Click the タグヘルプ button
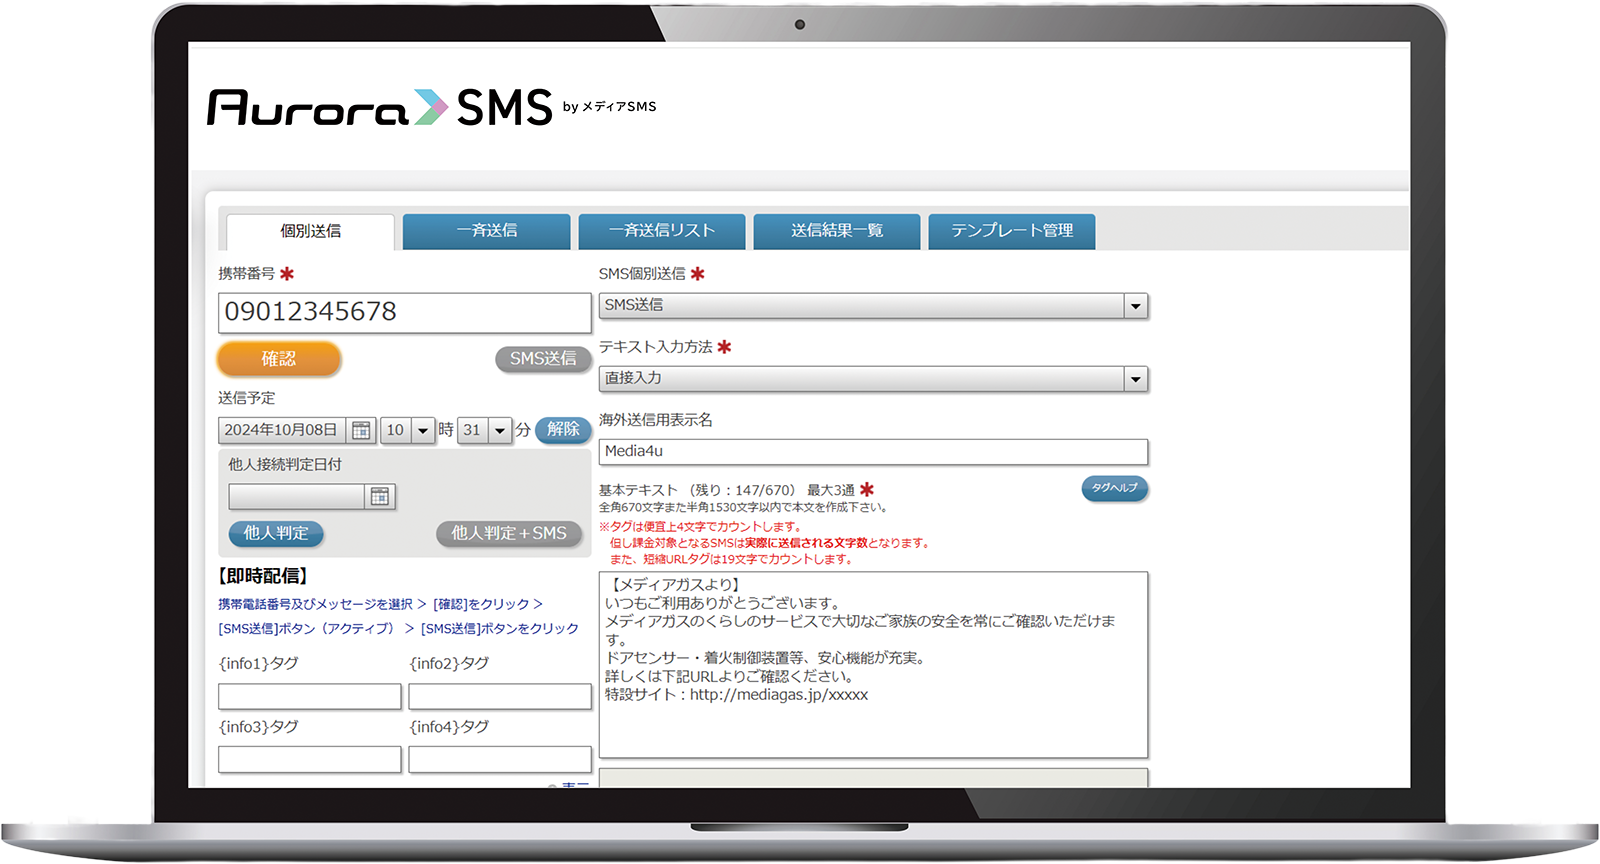Viewport: 1600px width, 864px height. [x=1114, y=488]
